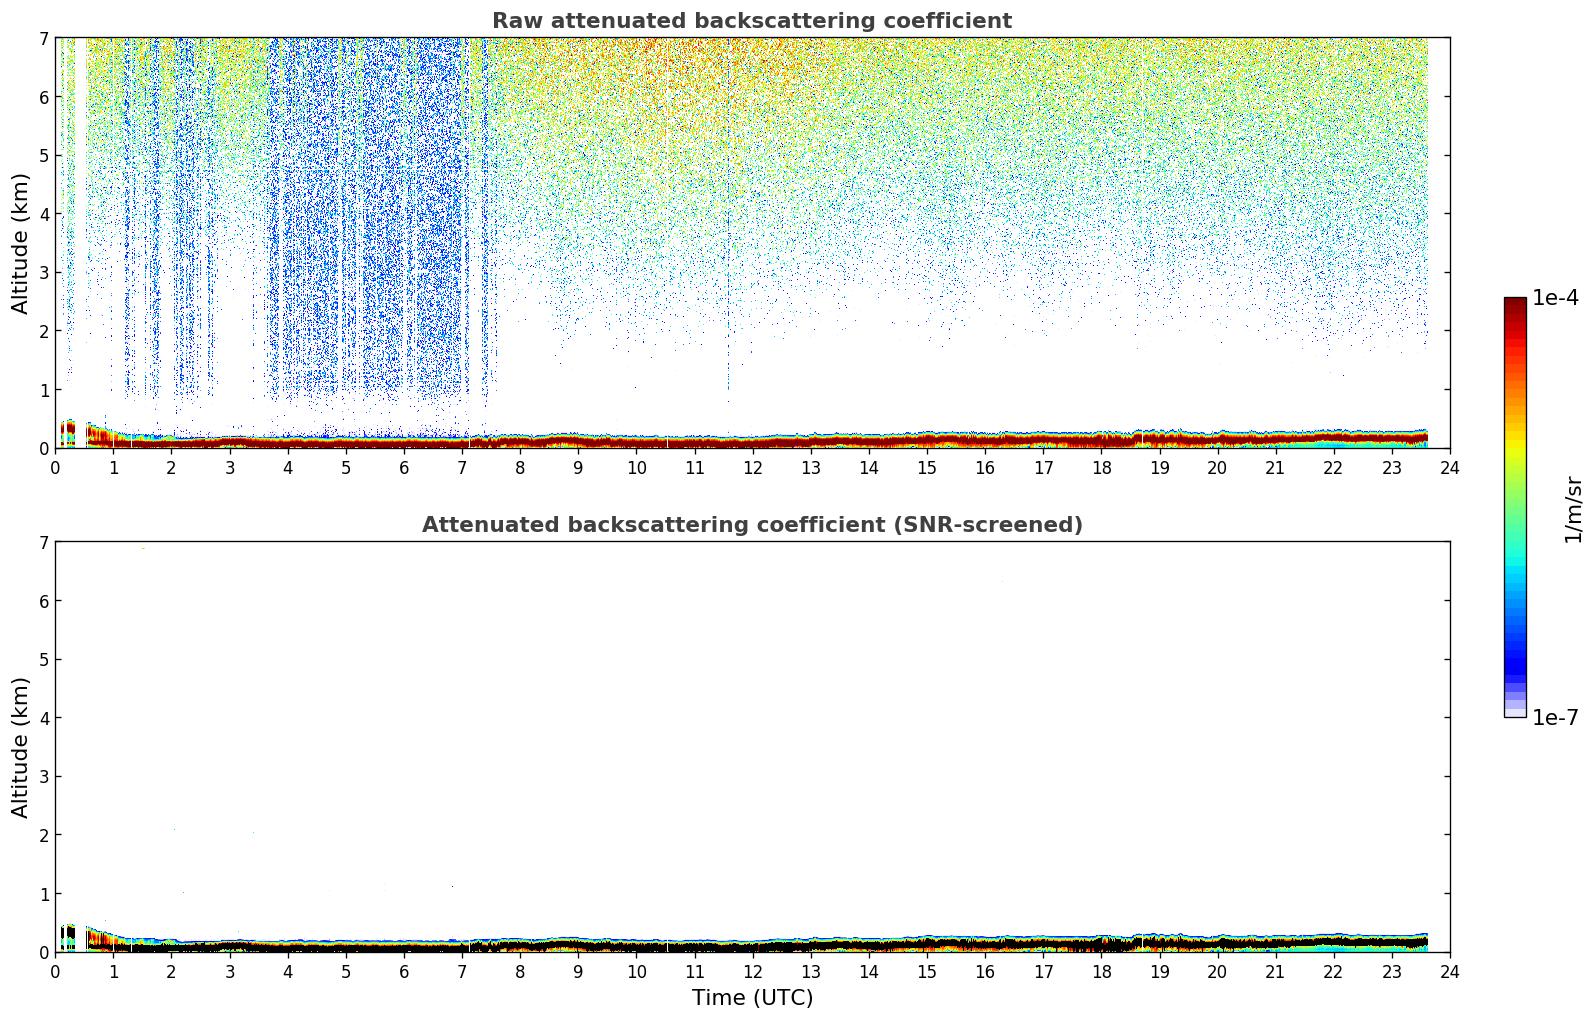Select the top plot's 'Altitude (km)' label

pos(21,243)
